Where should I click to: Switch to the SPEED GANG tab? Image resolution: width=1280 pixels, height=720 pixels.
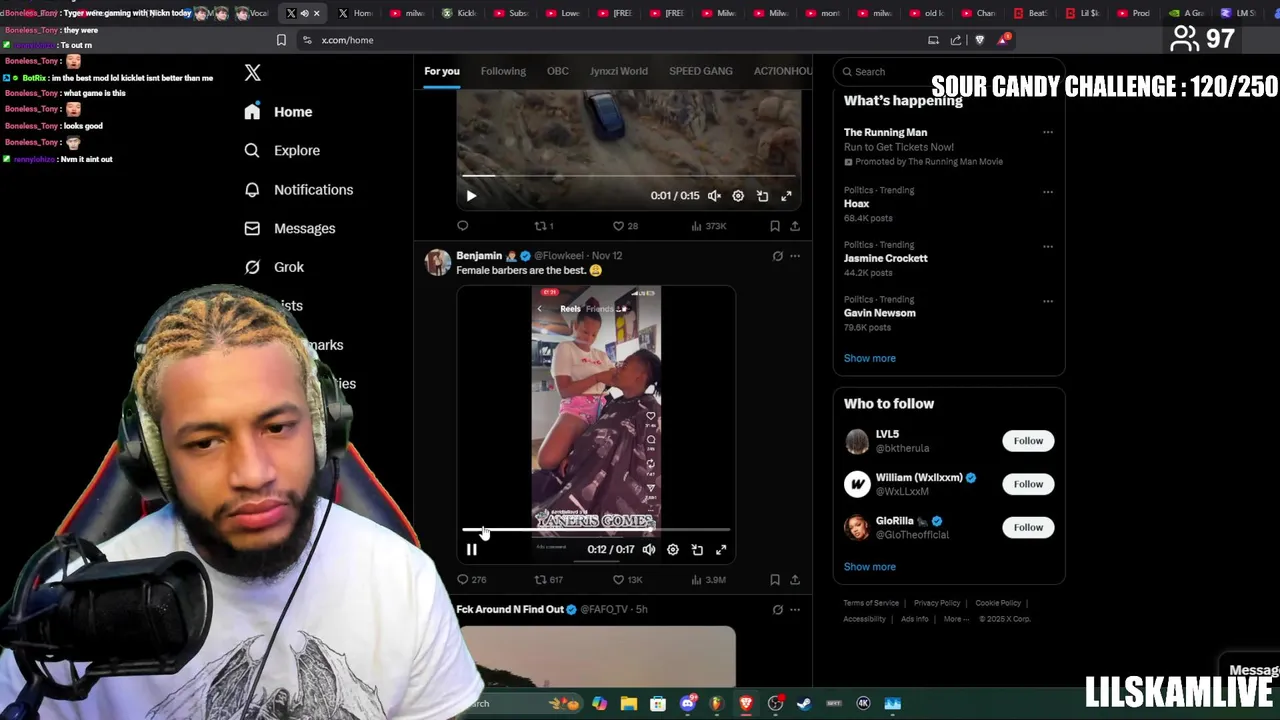pyautogui.click(x=701, y=71)
